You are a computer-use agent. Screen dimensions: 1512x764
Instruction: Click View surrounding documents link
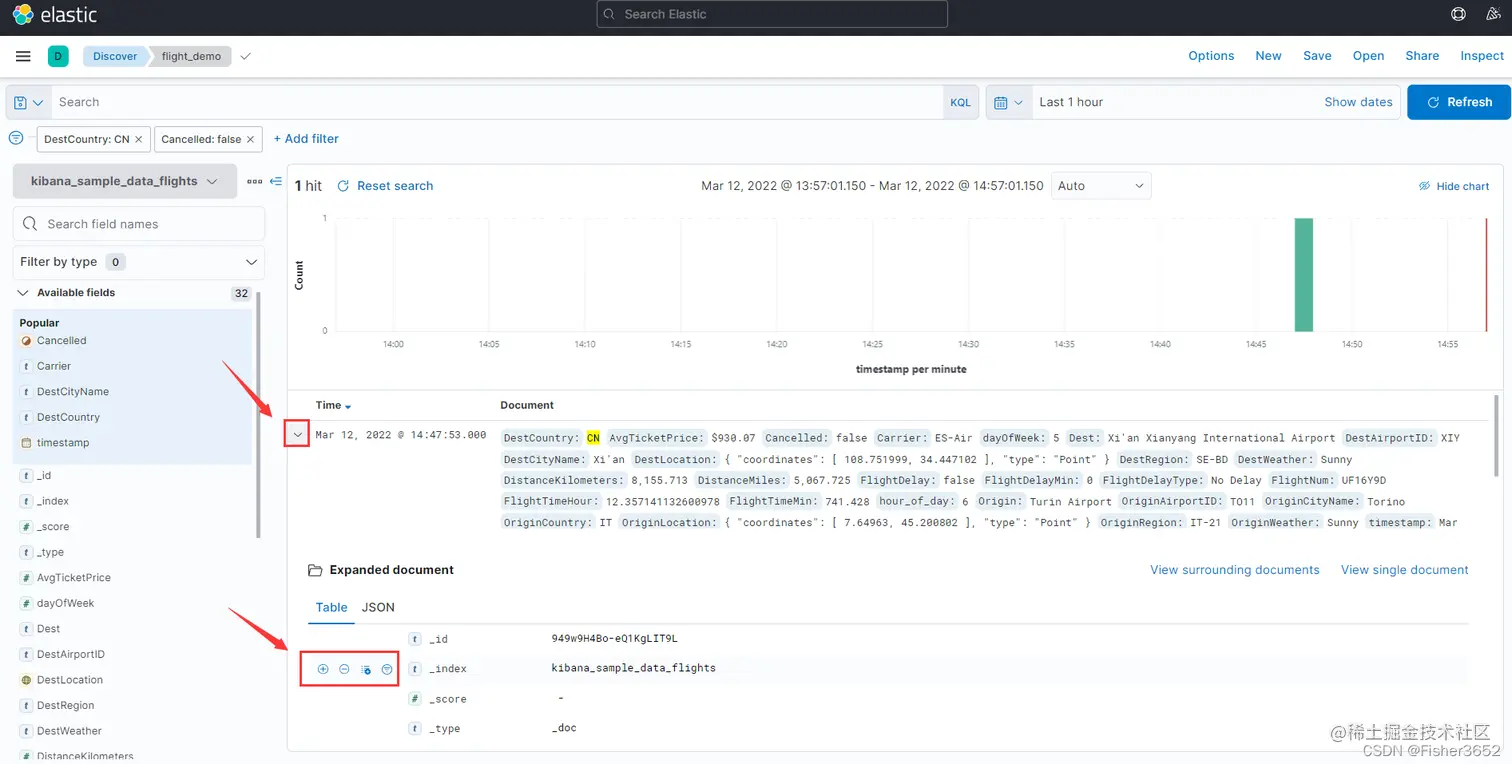1235,570
